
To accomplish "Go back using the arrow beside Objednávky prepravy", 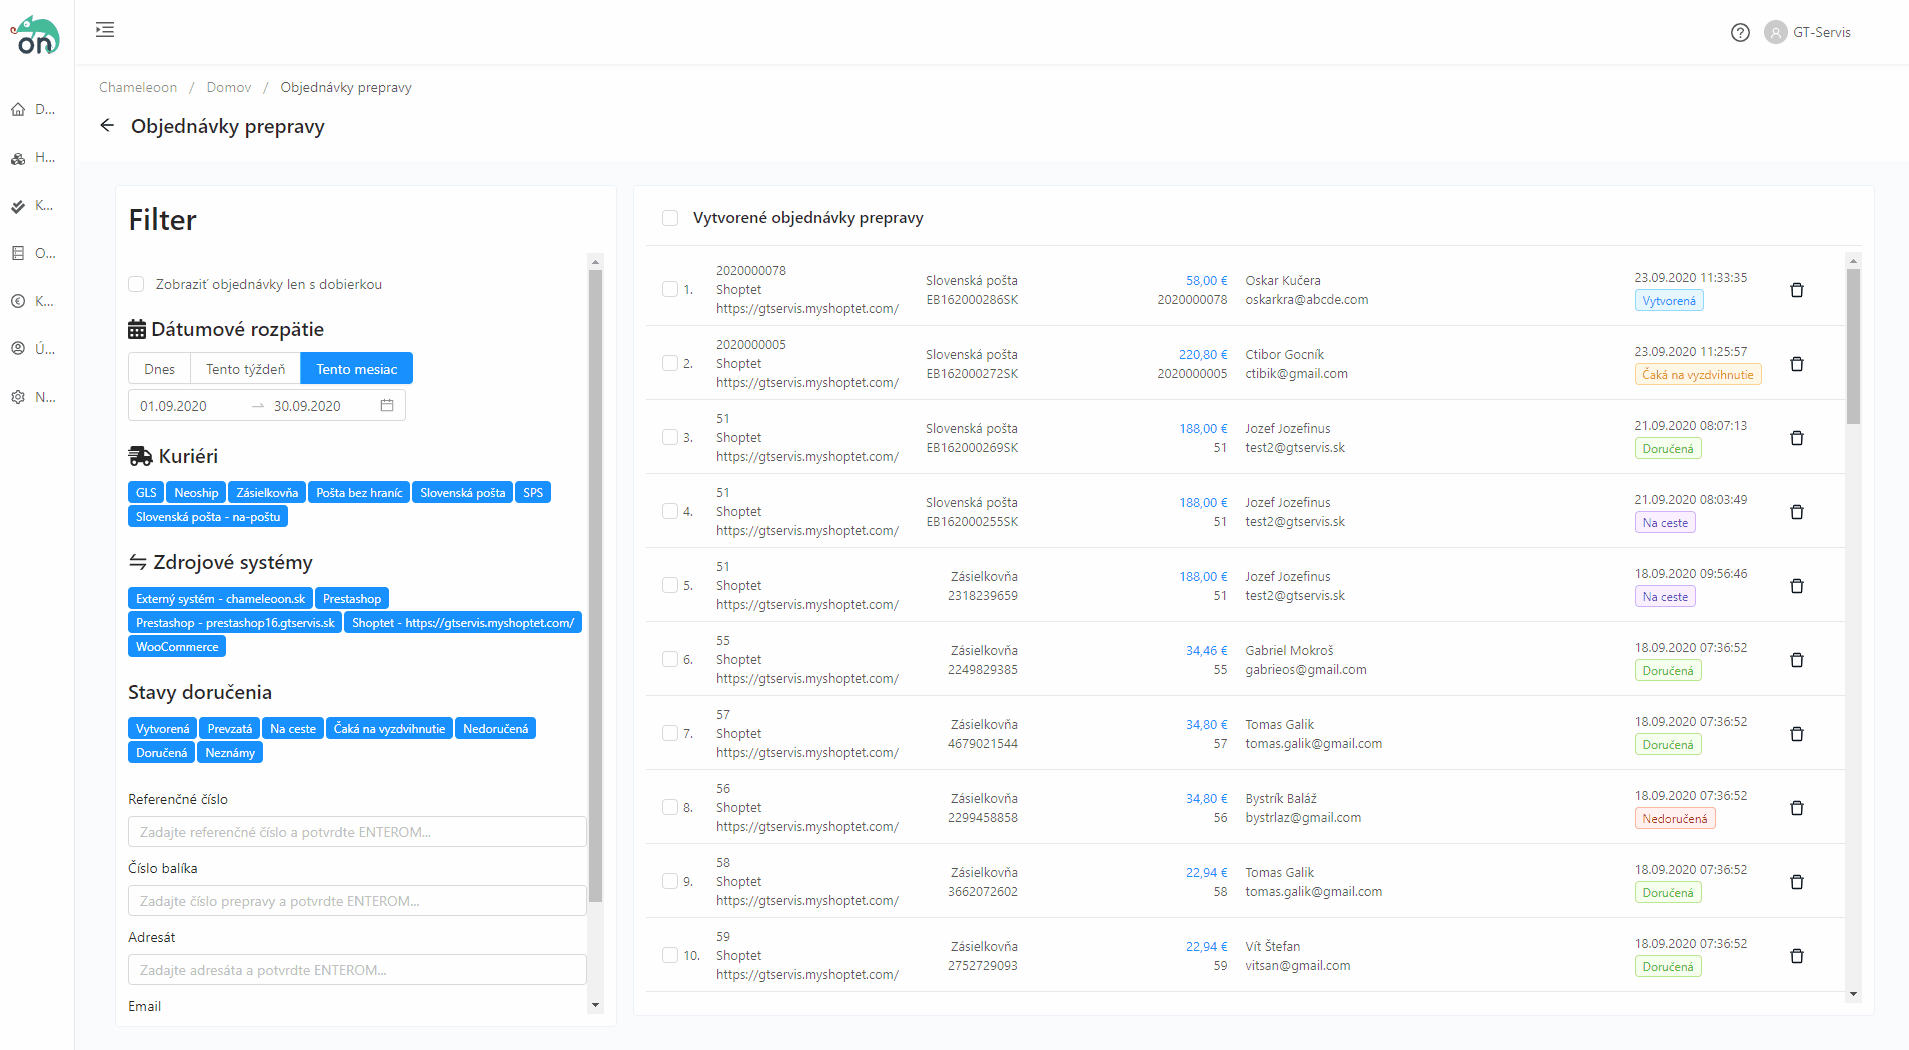I will click(x=107, y=125).
